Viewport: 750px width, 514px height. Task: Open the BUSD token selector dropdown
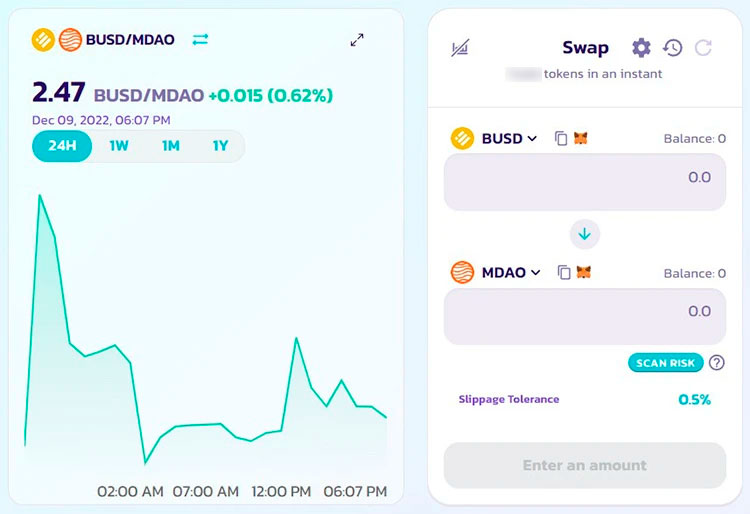click(x=509, y=139)
